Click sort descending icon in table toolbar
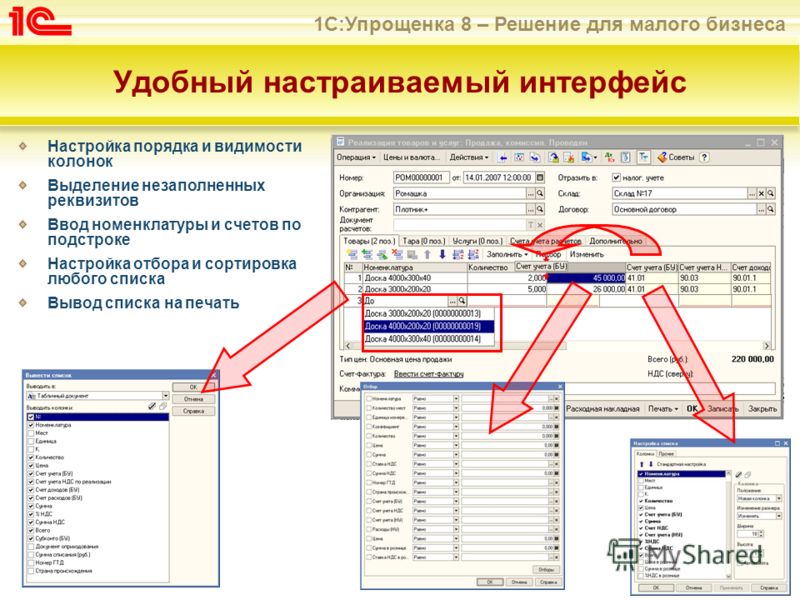This screenshot has height=600, width=800. 473,254
